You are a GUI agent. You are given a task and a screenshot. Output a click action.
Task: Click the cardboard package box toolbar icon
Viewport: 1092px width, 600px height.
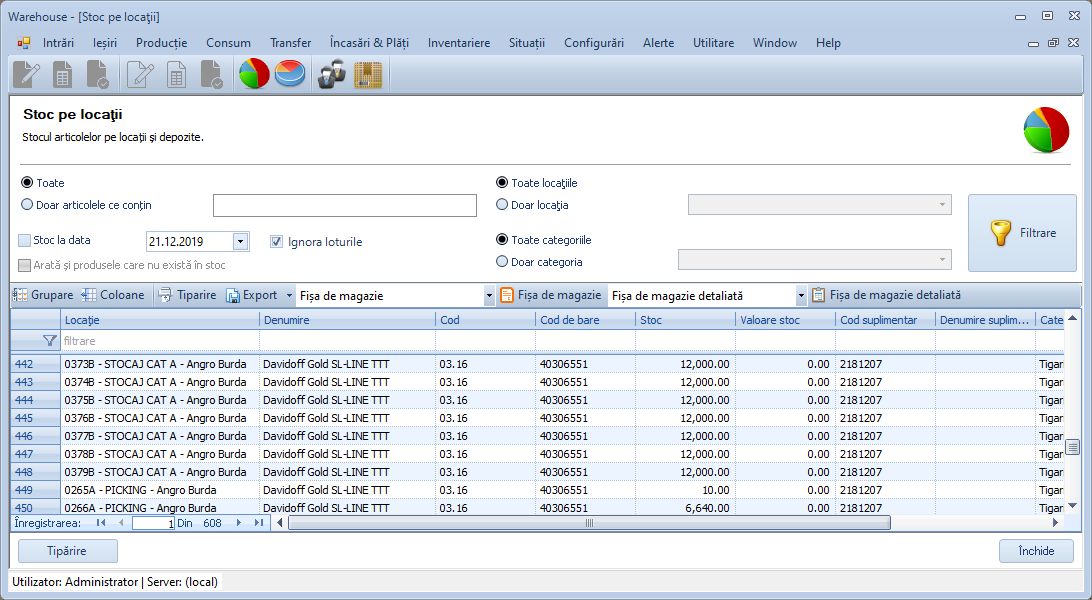368,75
